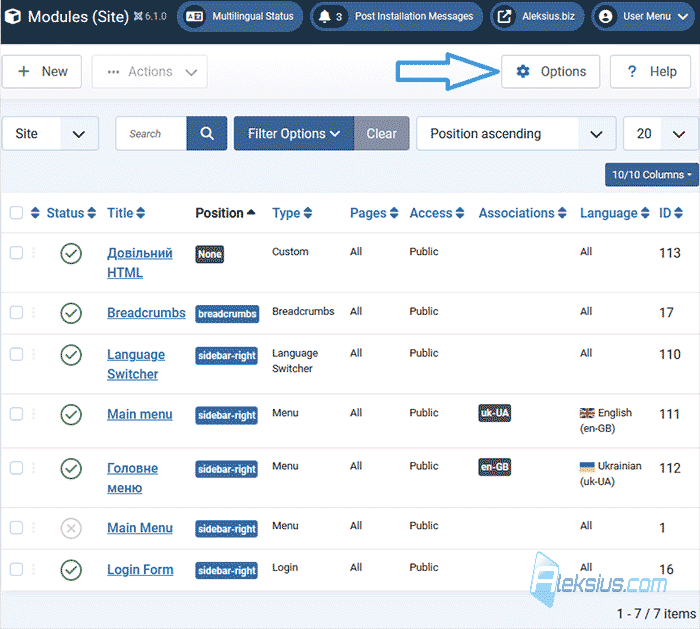Click the external link icon beside Aleksius.biz

pyautogui.click(x=504, y=17)
